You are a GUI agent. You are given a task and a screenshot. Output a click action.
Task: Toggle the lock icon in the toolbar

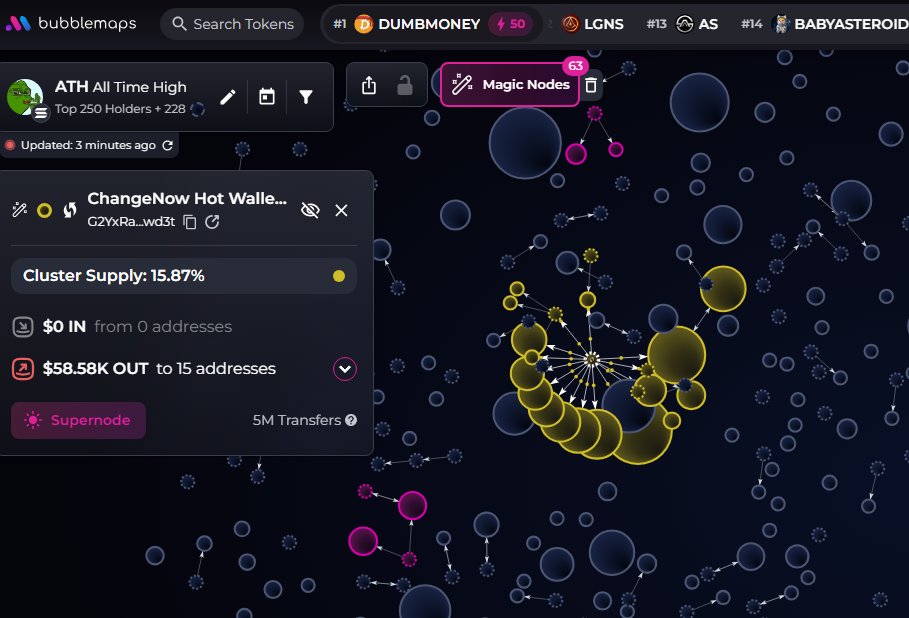click(x=405, y=86)
